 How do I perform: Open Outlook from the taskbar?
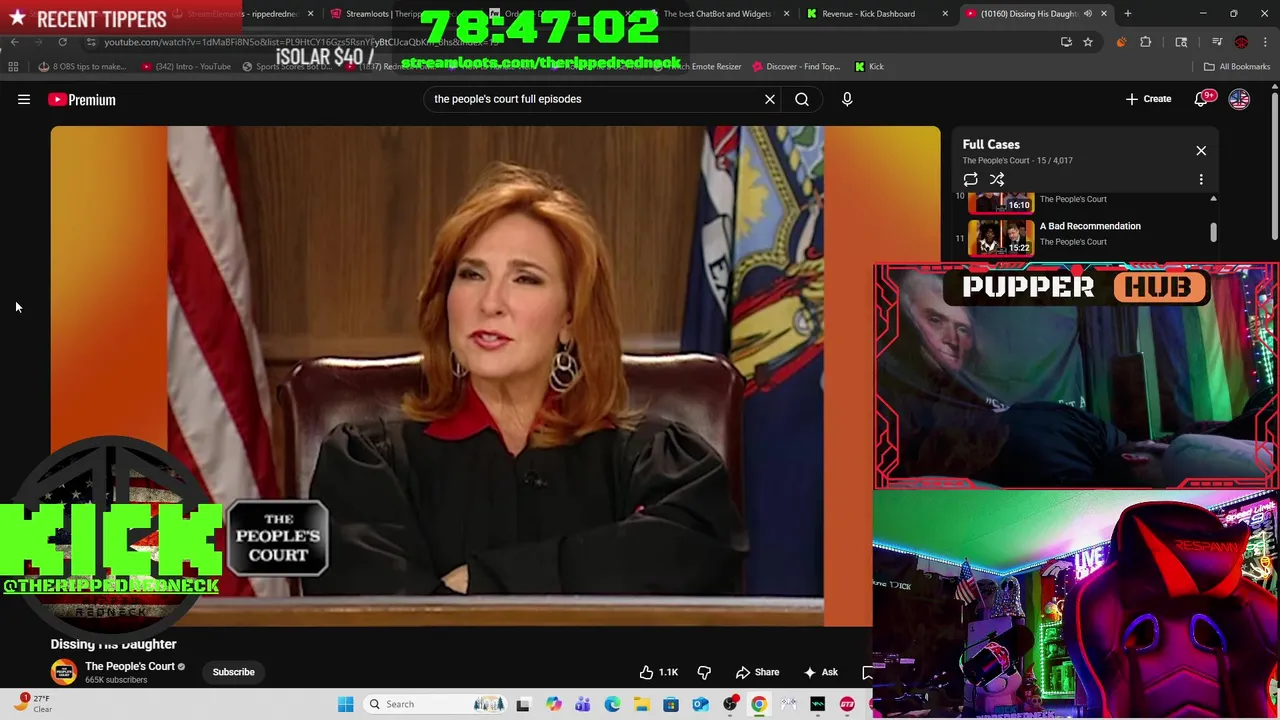pos(700,704)
